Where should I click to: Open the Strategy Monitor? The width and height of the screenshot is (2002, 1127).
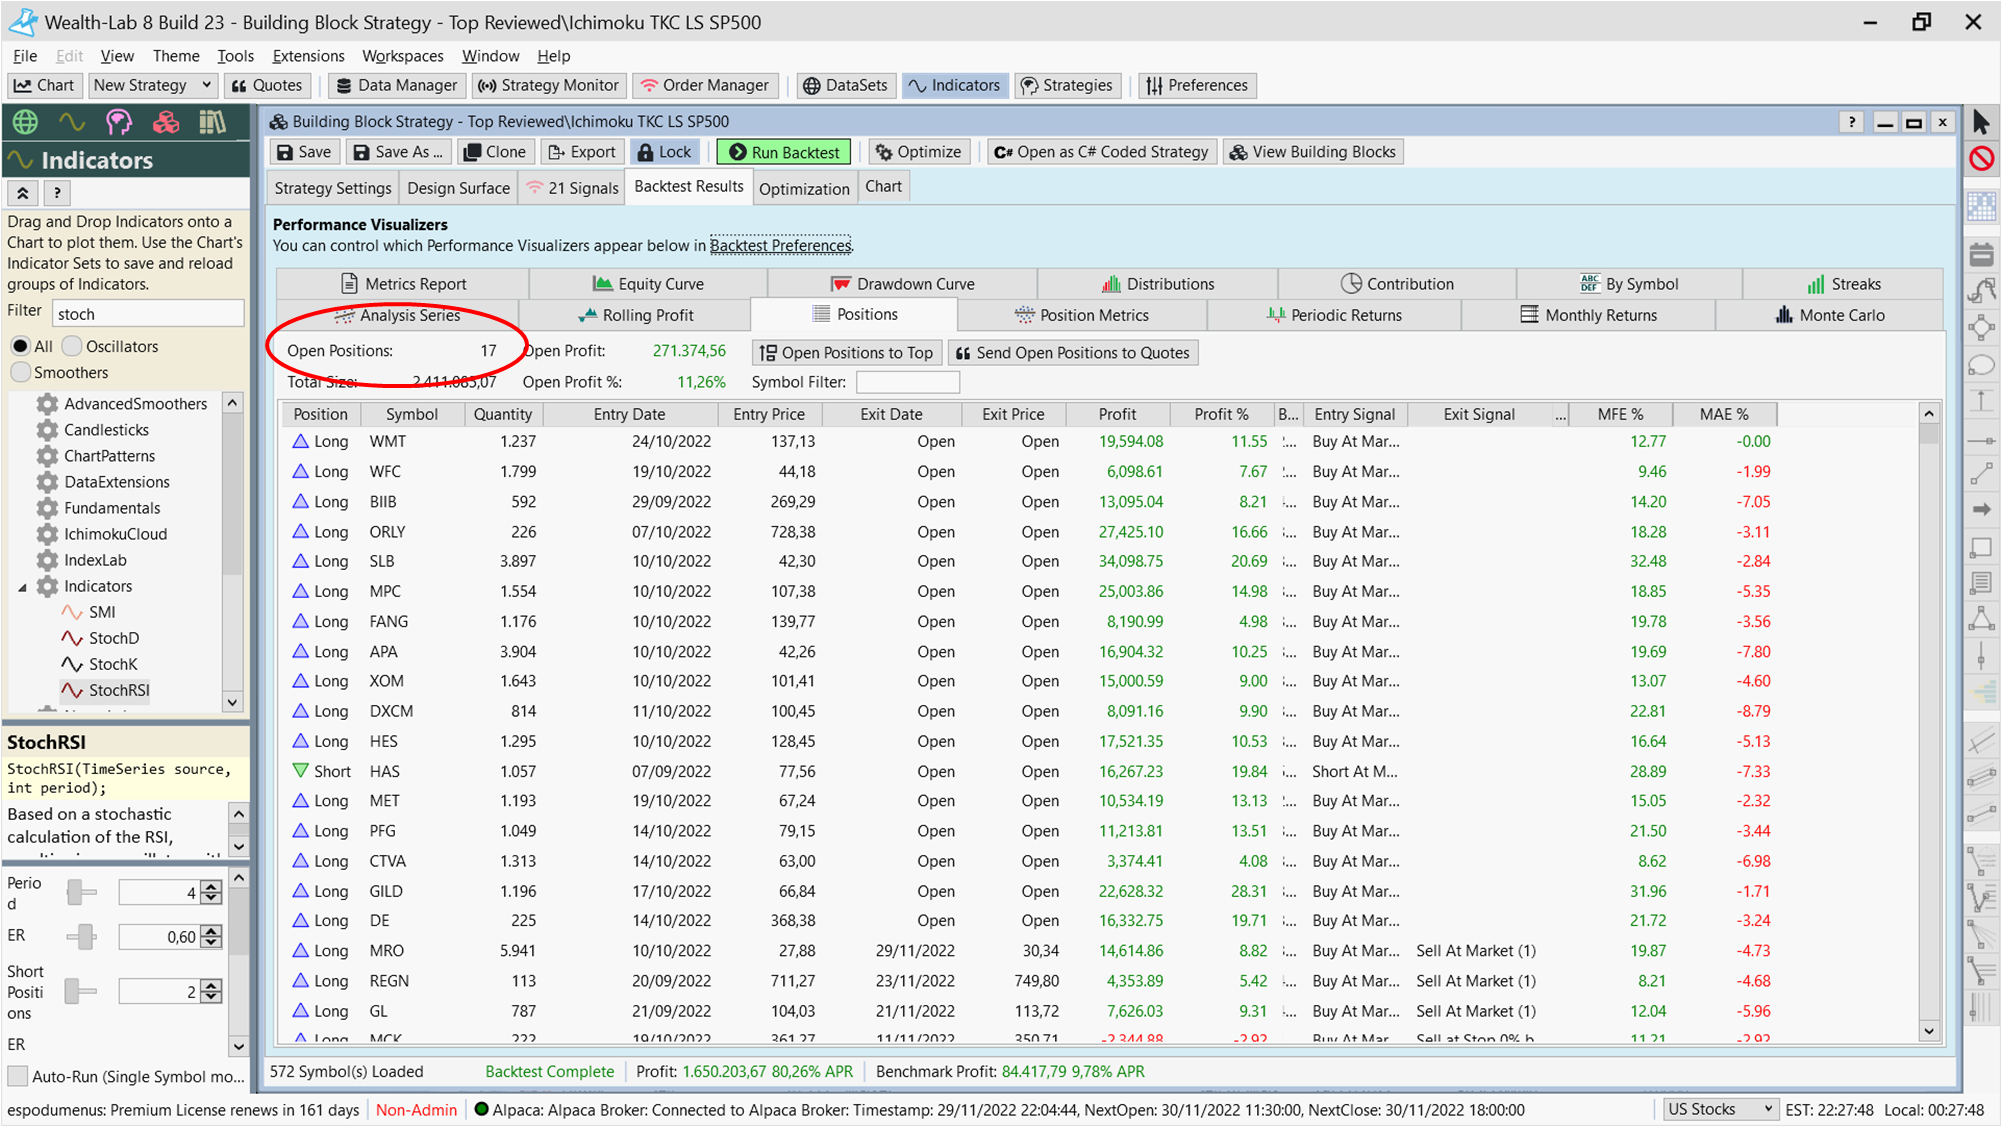tap(548, 85)
